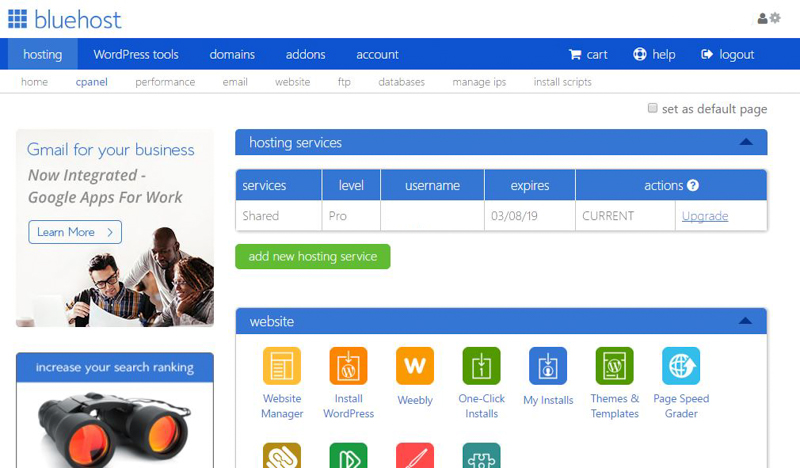This screenshot has width=800, height=468.
Task: Open the One-Click Installs icon
Action: (481, 366)
